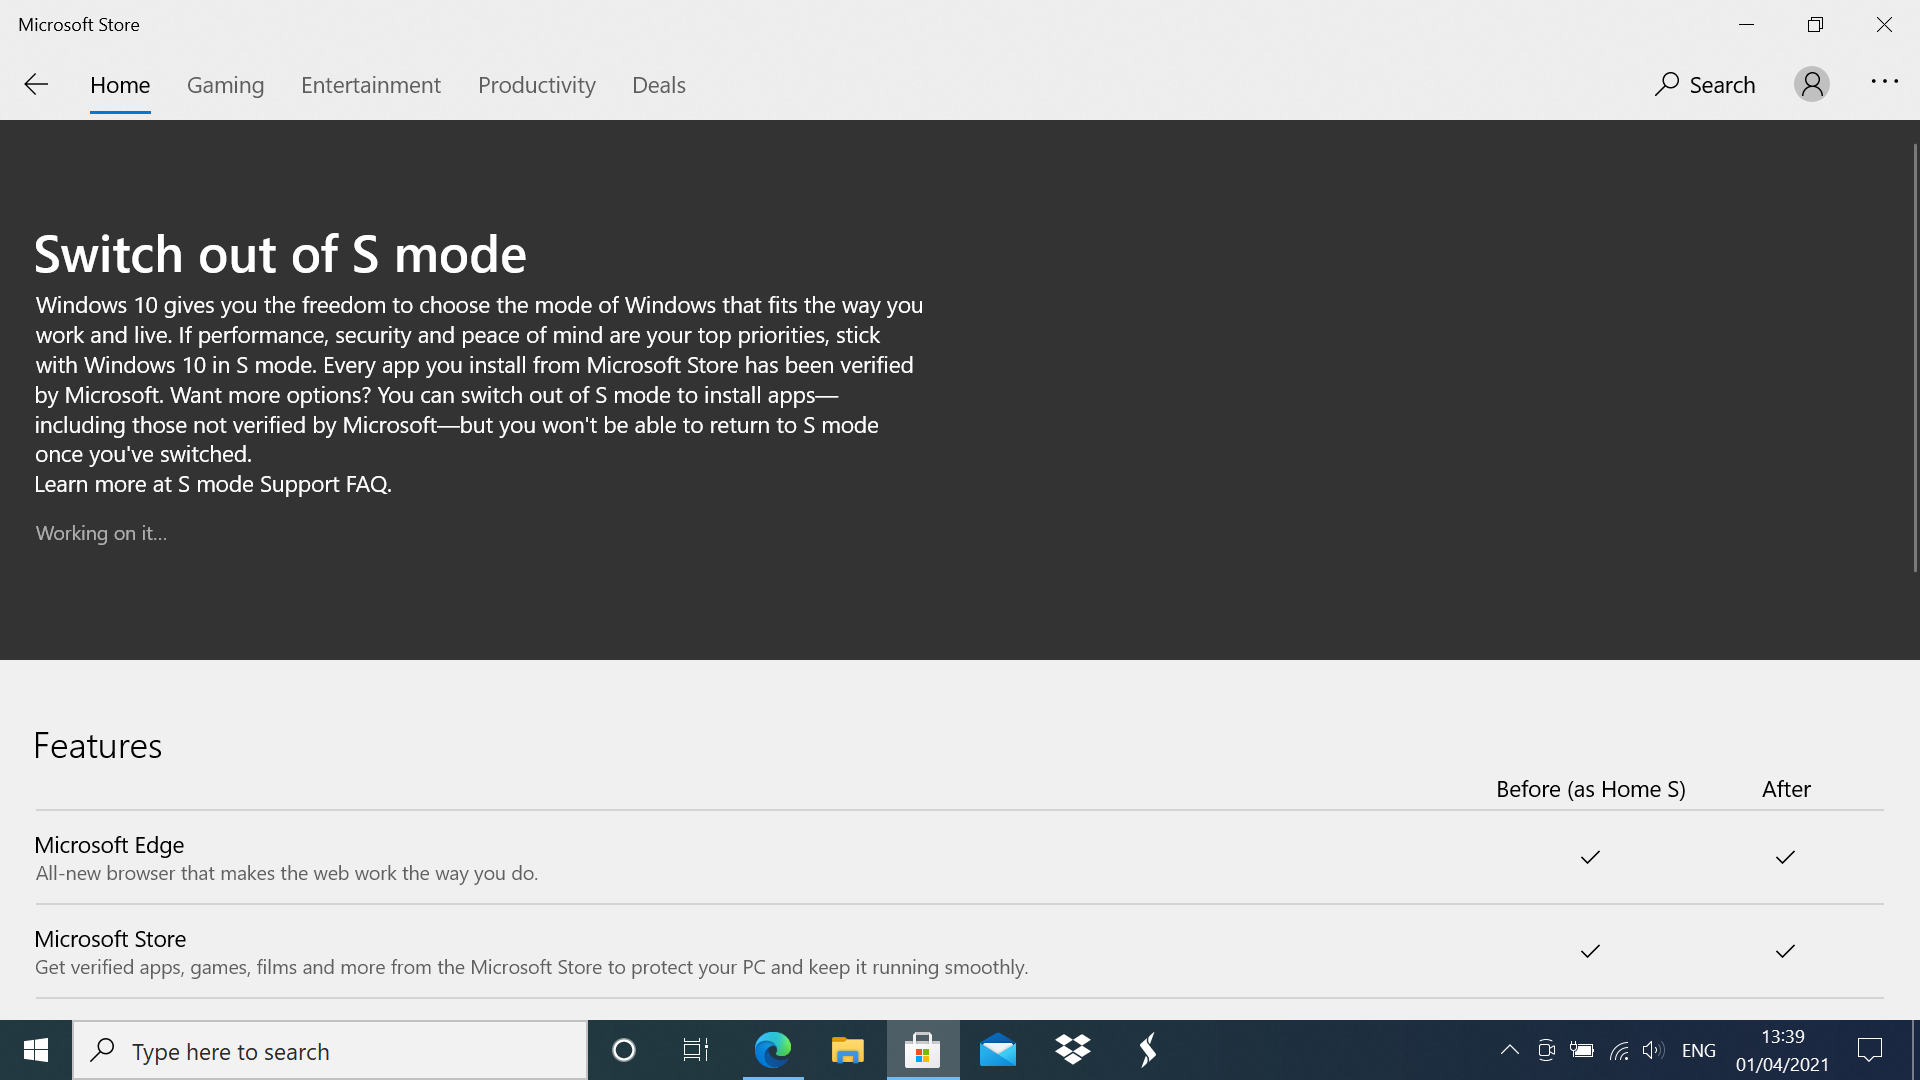Click the After column header
Image resolution: width=1920 pixels, height=1080 pixels.
coord(1786,789)
